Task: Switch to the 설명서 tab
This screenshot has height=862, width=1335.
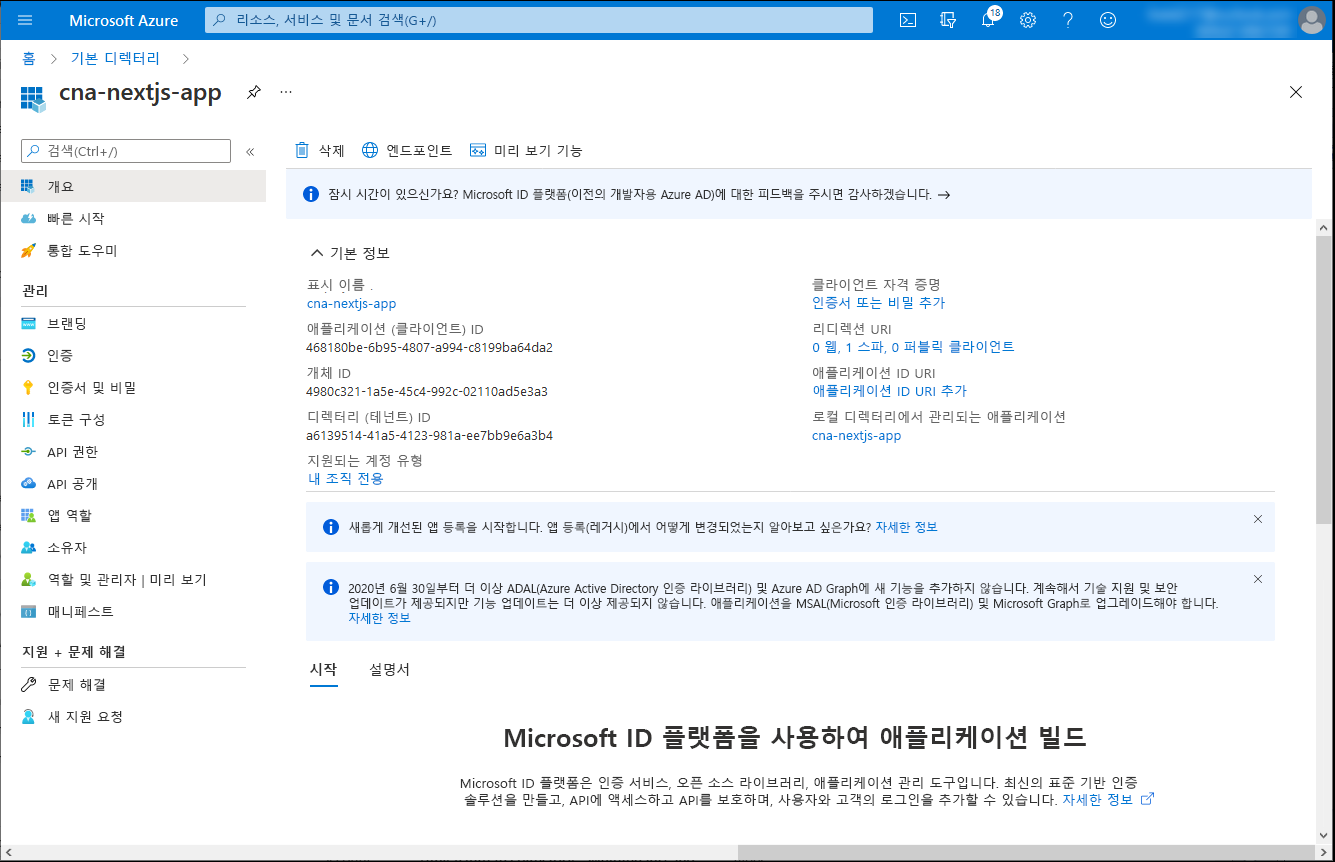Action: (389, 669)
